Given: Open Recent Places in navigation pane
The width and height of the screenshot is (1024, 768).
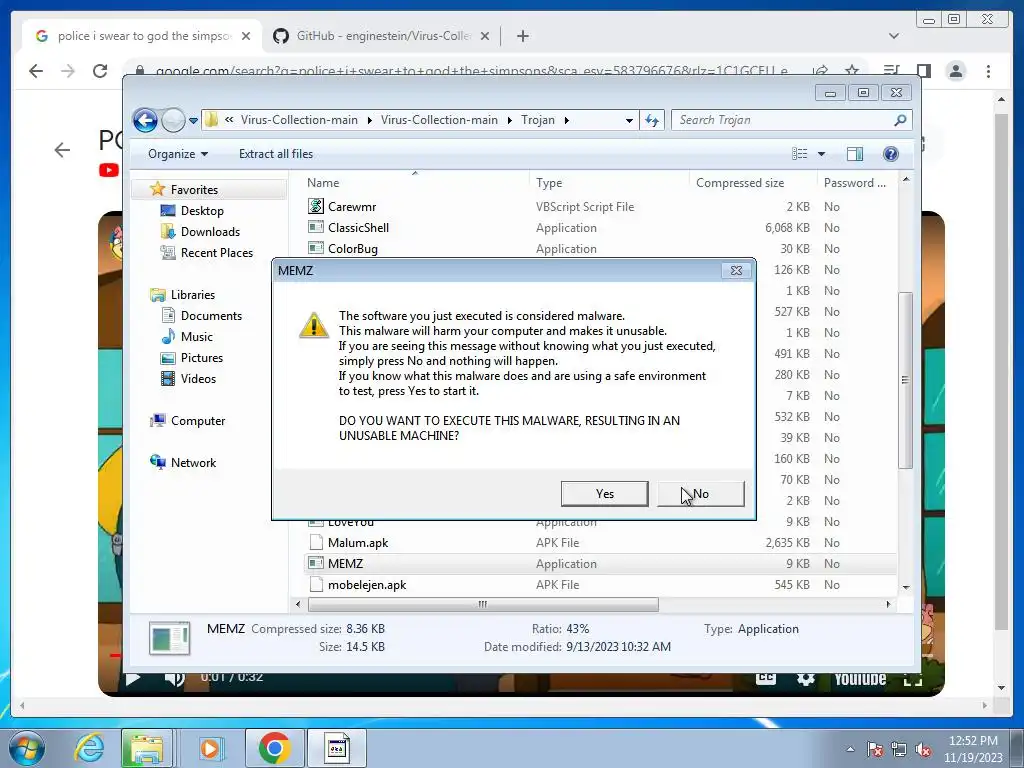Looking at the screenshot, I should [x=217, y=253].
